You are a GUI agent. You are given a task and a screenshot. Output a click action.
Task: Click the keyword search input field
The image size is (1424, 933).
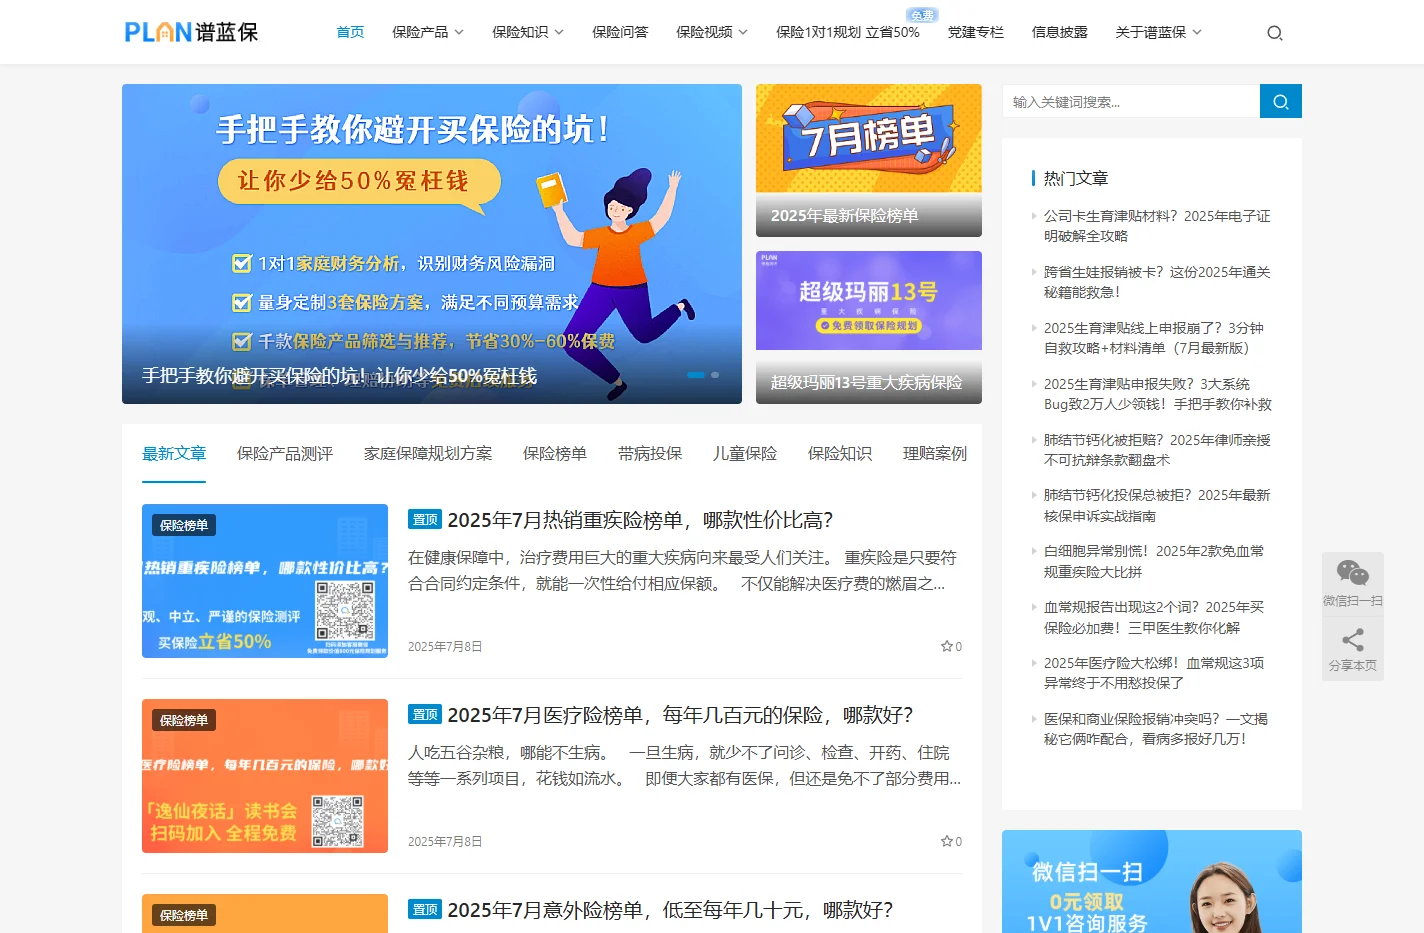pyautogui.click(x=1131, y=101)
